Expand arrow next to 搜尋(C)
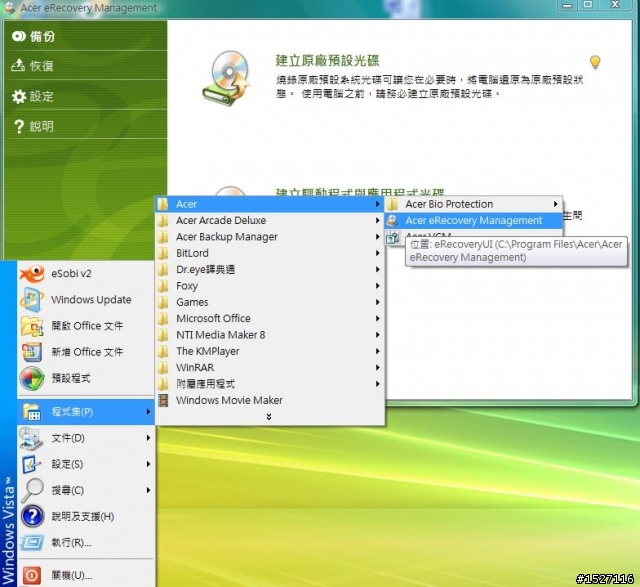Image resolution: width=640 pixels, height=587 pixels. click(148, 490)
